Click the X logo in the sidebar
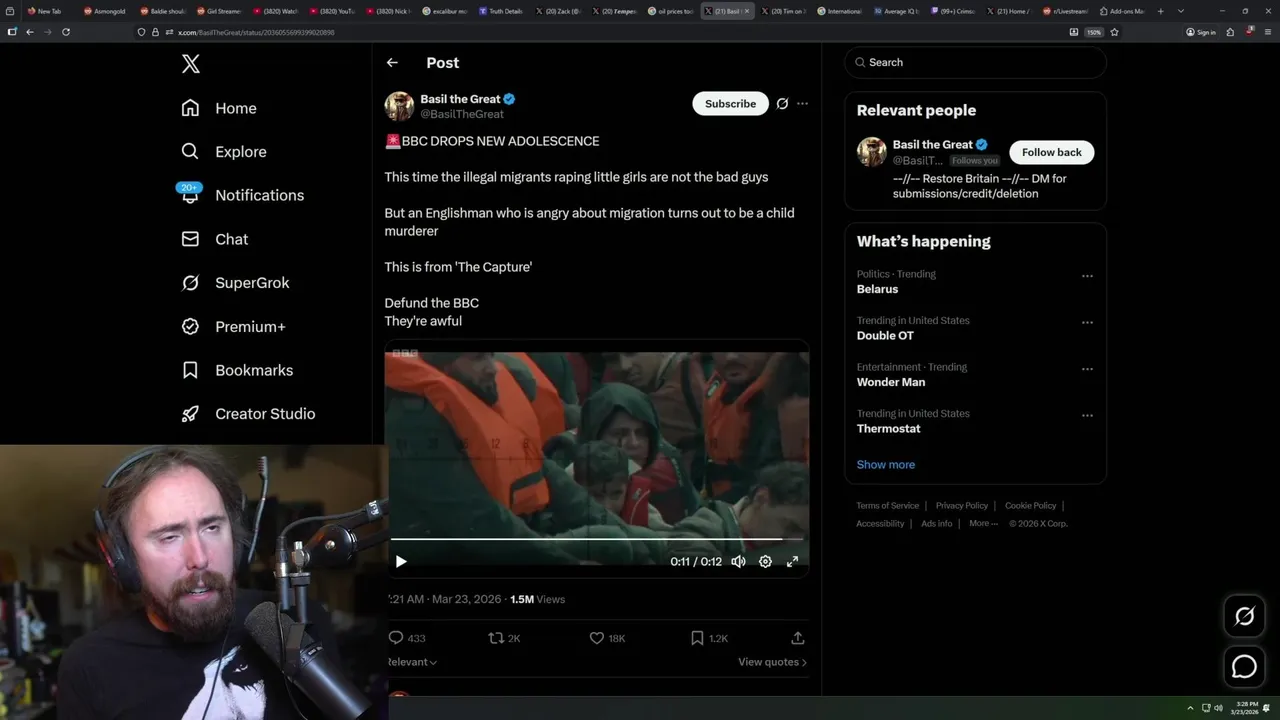The width and height of the screenshot is (1280, 720). pos(191,64)
